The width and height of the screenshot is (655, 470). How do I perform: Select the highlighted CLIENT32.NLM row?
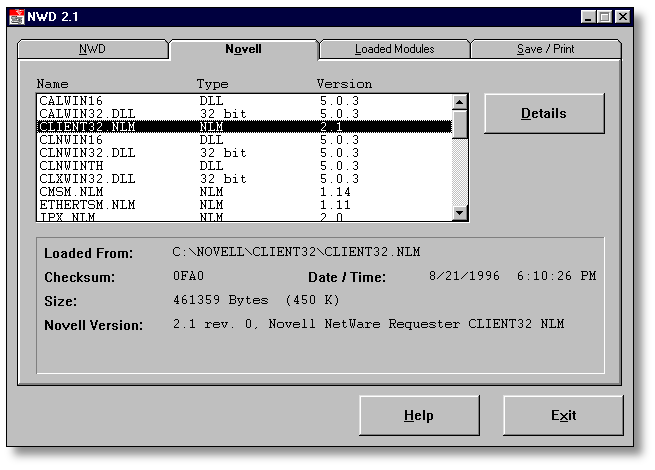[x=244, y=127]
